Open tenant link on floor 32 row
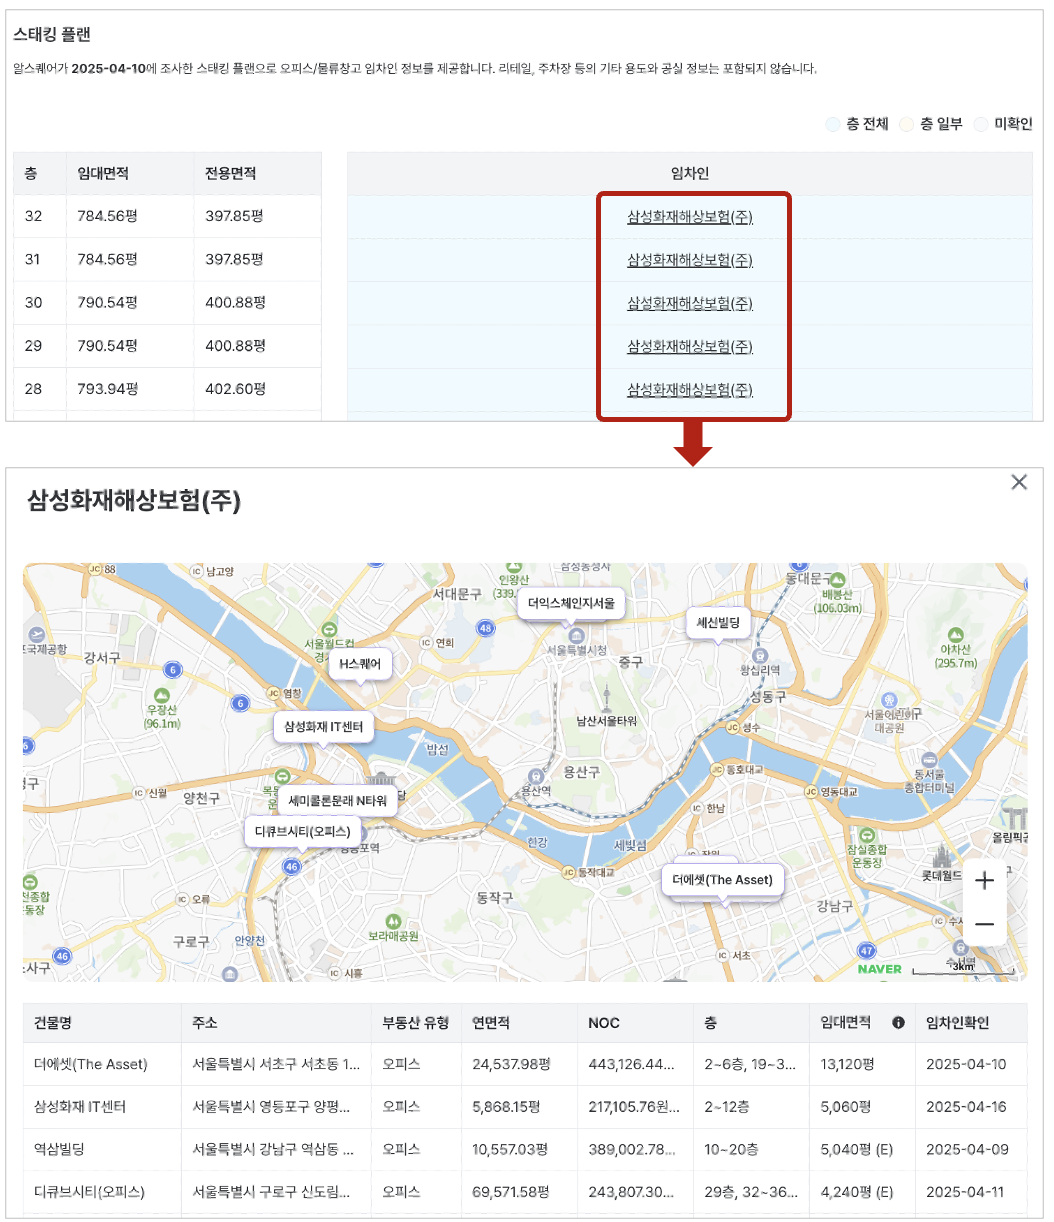This screenshot has width=1054, height=1222. 690,217
